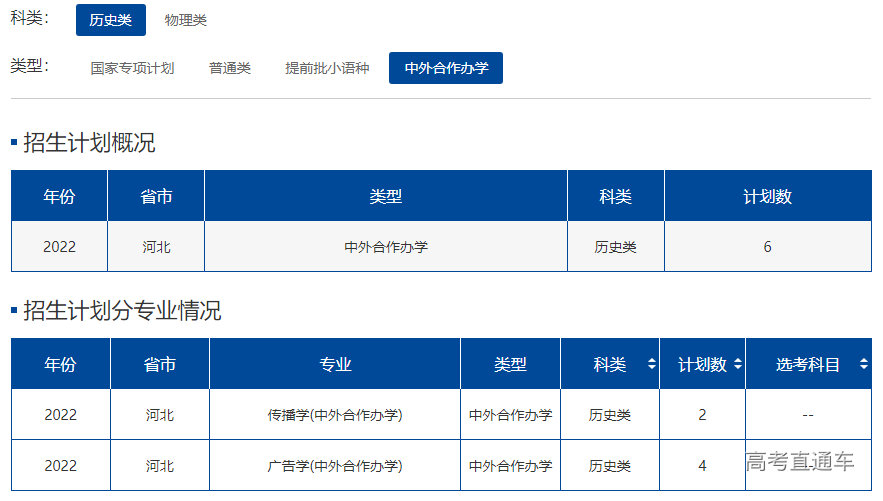Click 省市 header in majors table

click(x=160, y=364)
